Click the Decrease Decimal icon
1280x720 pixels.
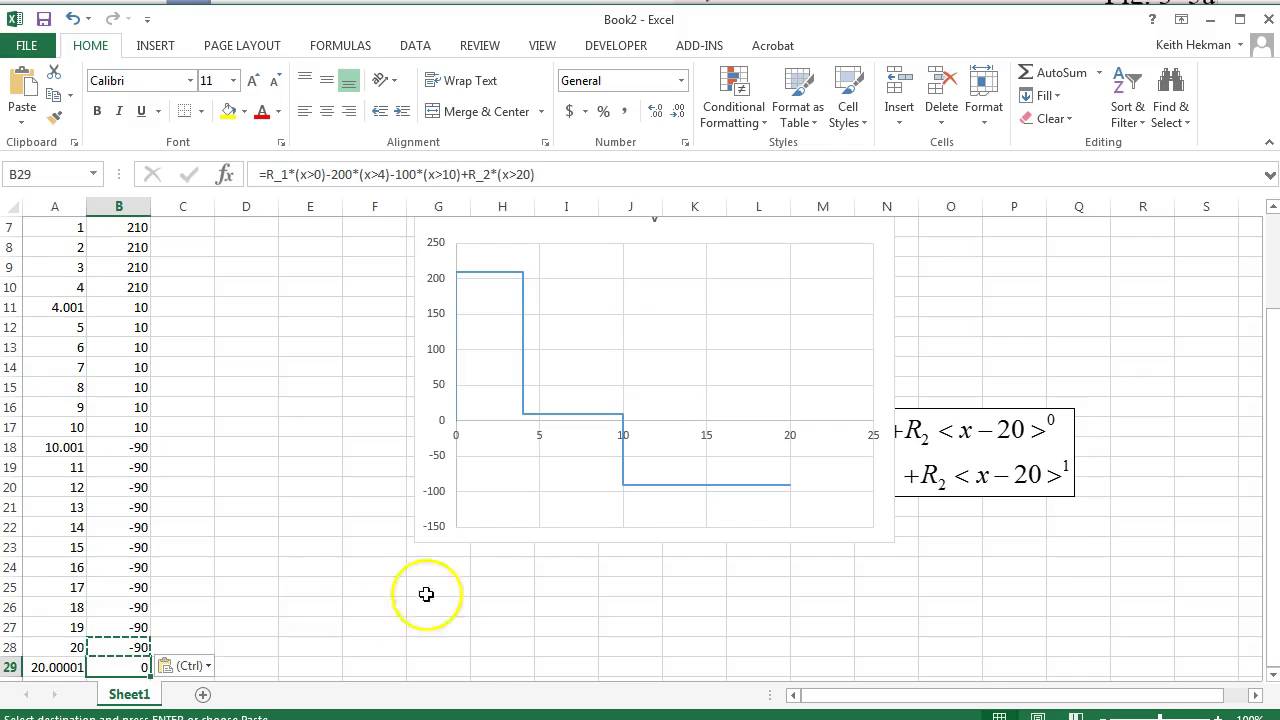click(679, 111)
